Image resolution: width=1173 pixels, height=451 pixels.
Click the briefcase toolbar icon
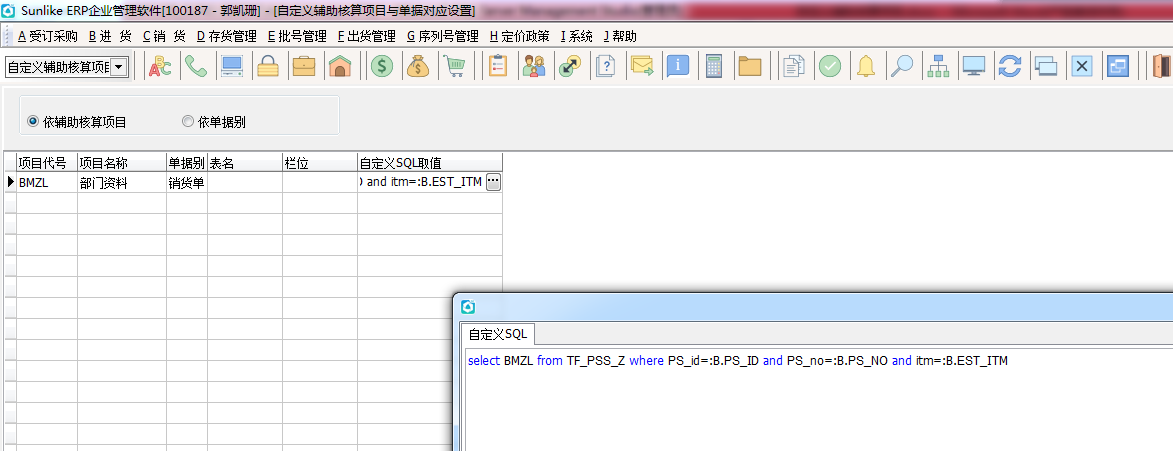coord(304,67)
